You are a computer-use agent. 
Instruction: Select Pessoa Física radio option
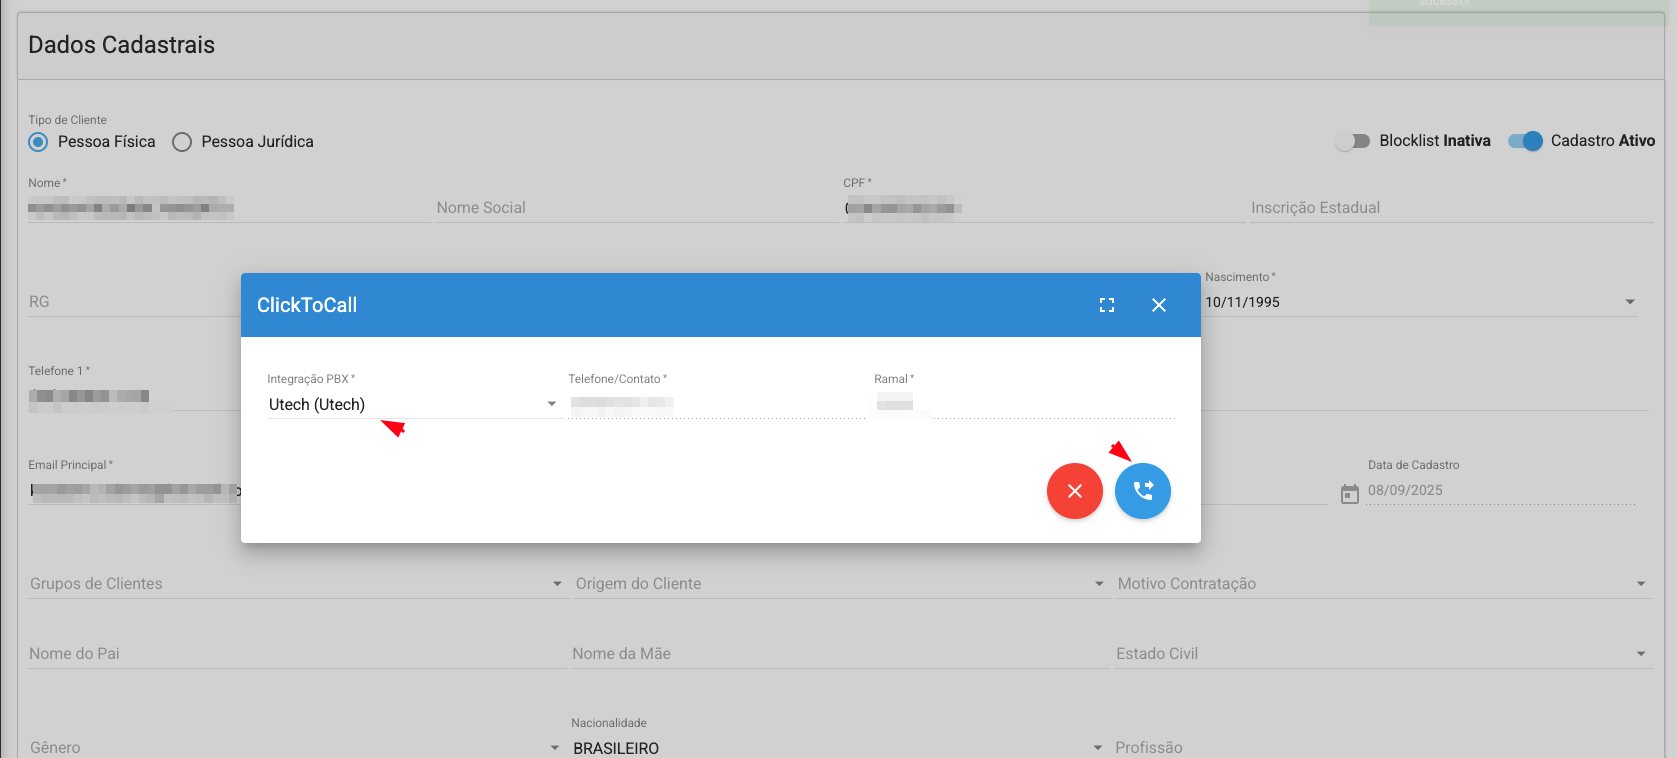pos(38,142)
